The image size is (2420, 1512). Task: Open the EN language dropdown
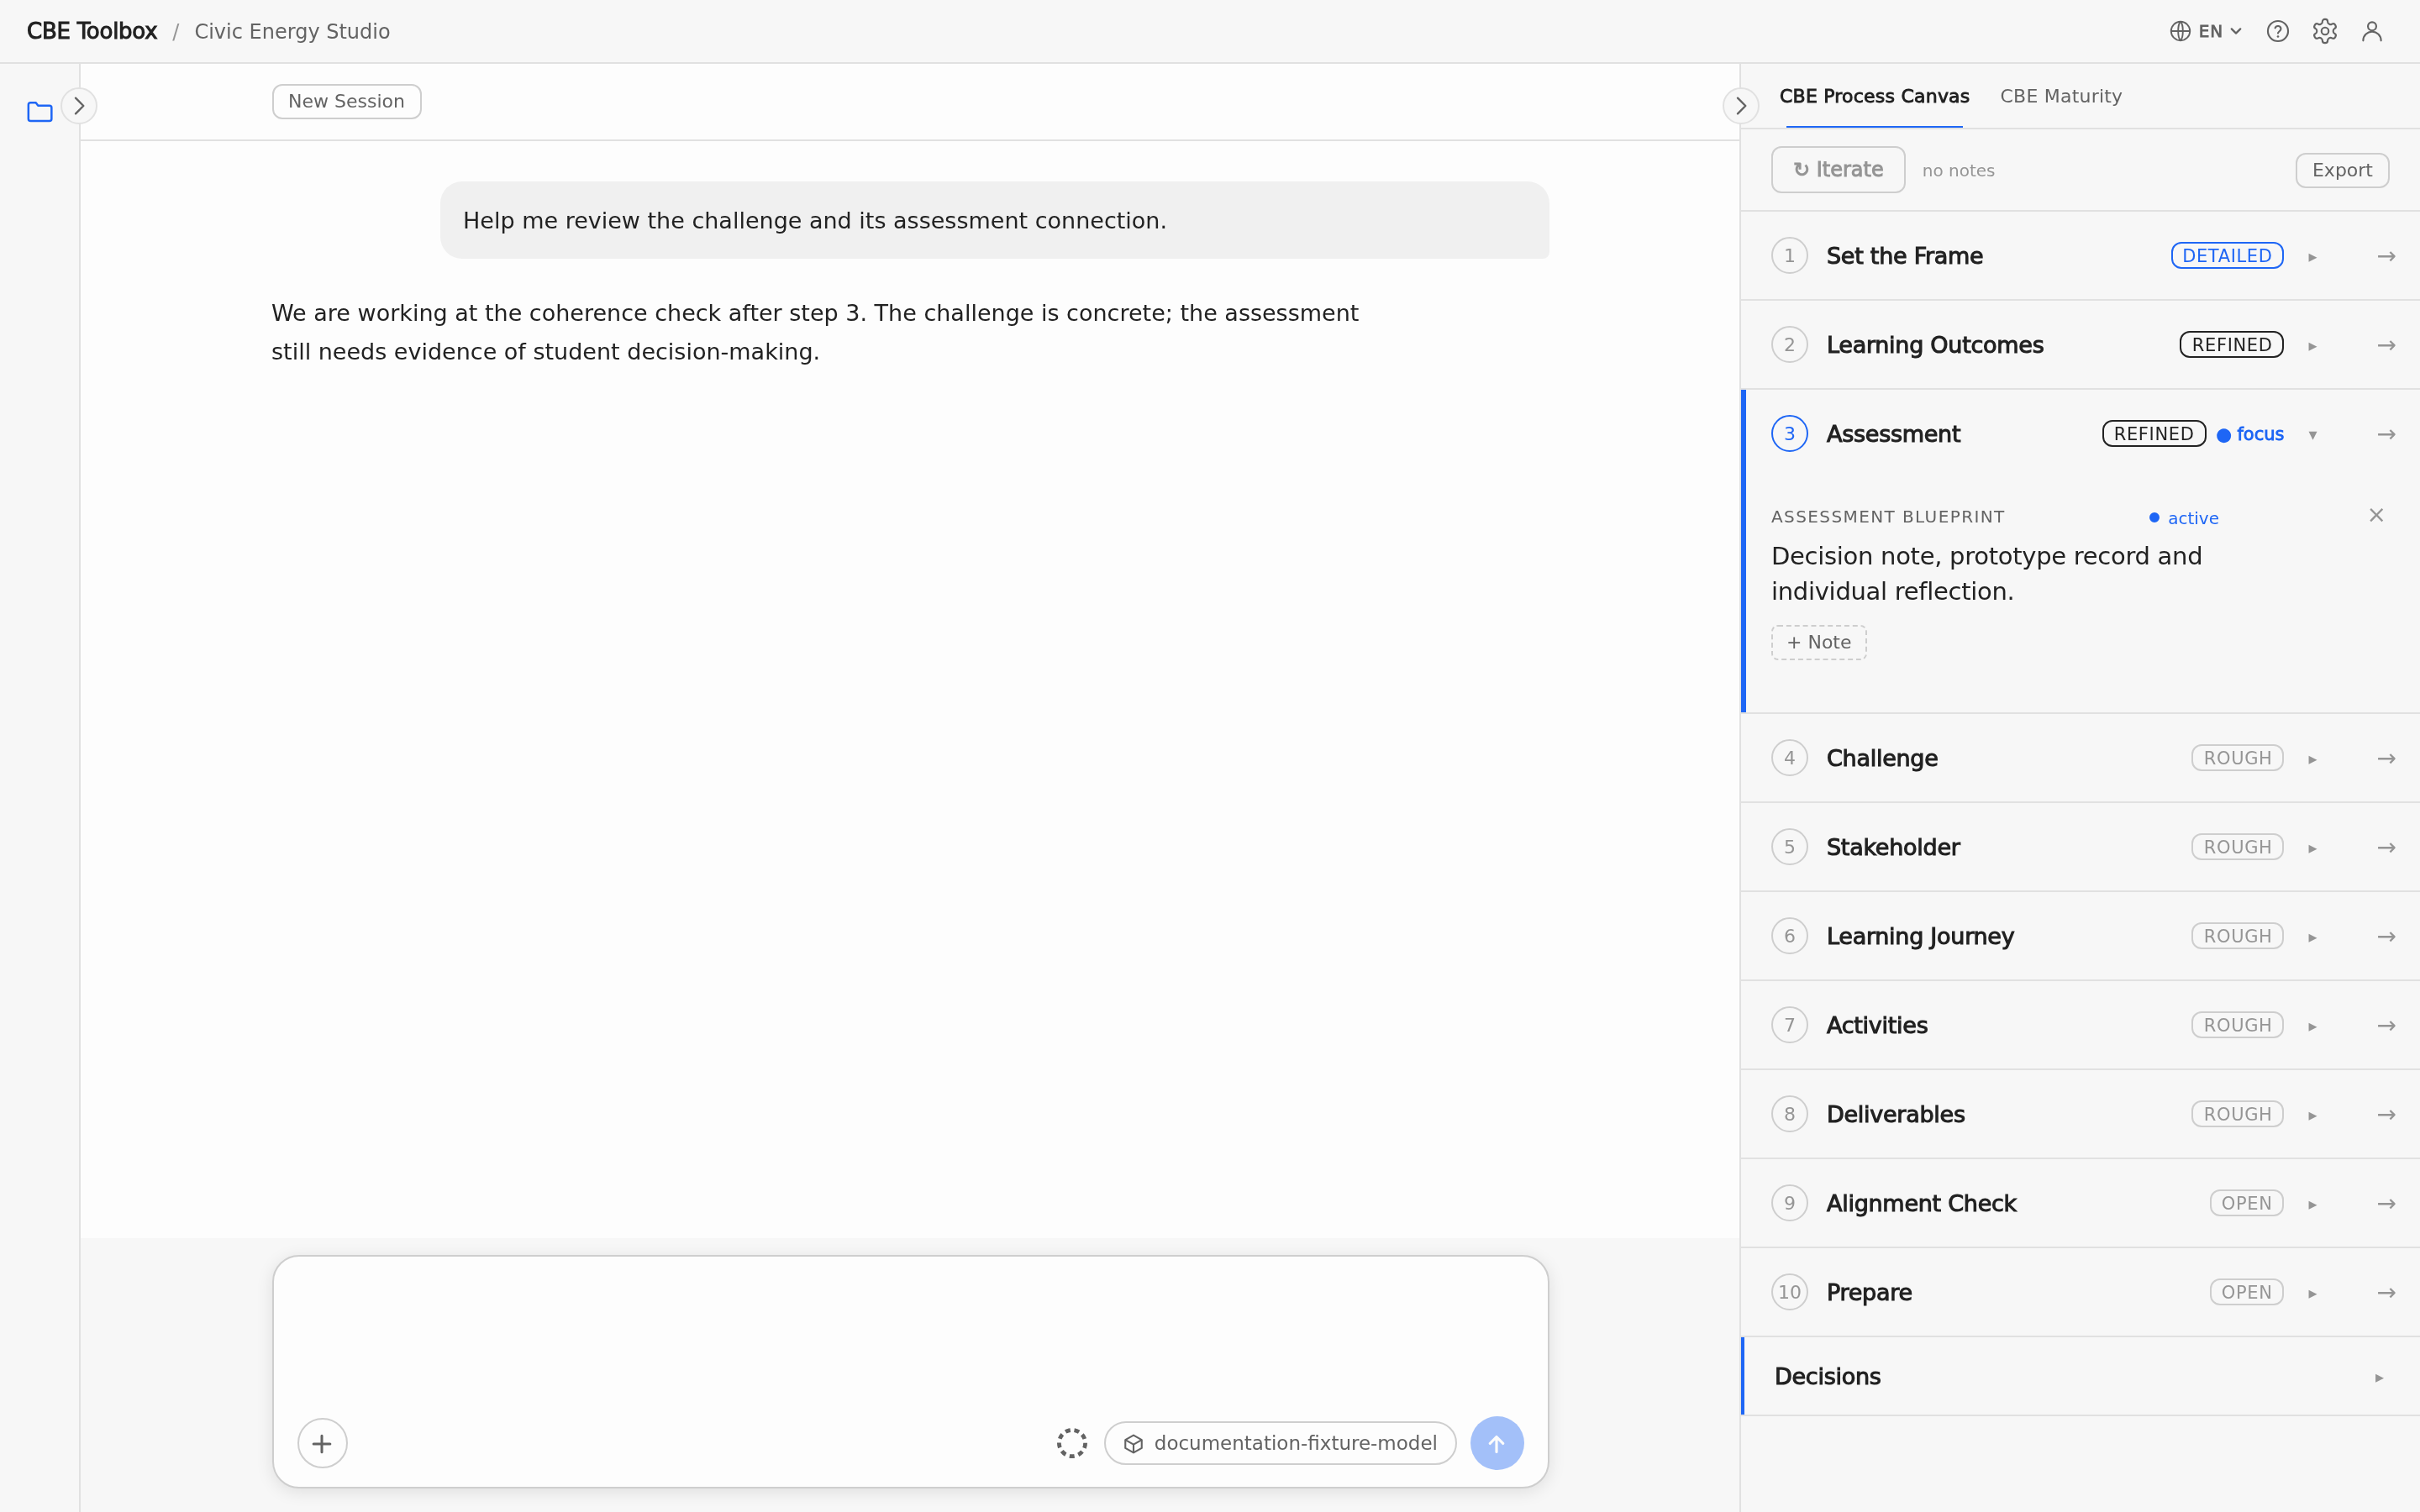coord(2205,31)
